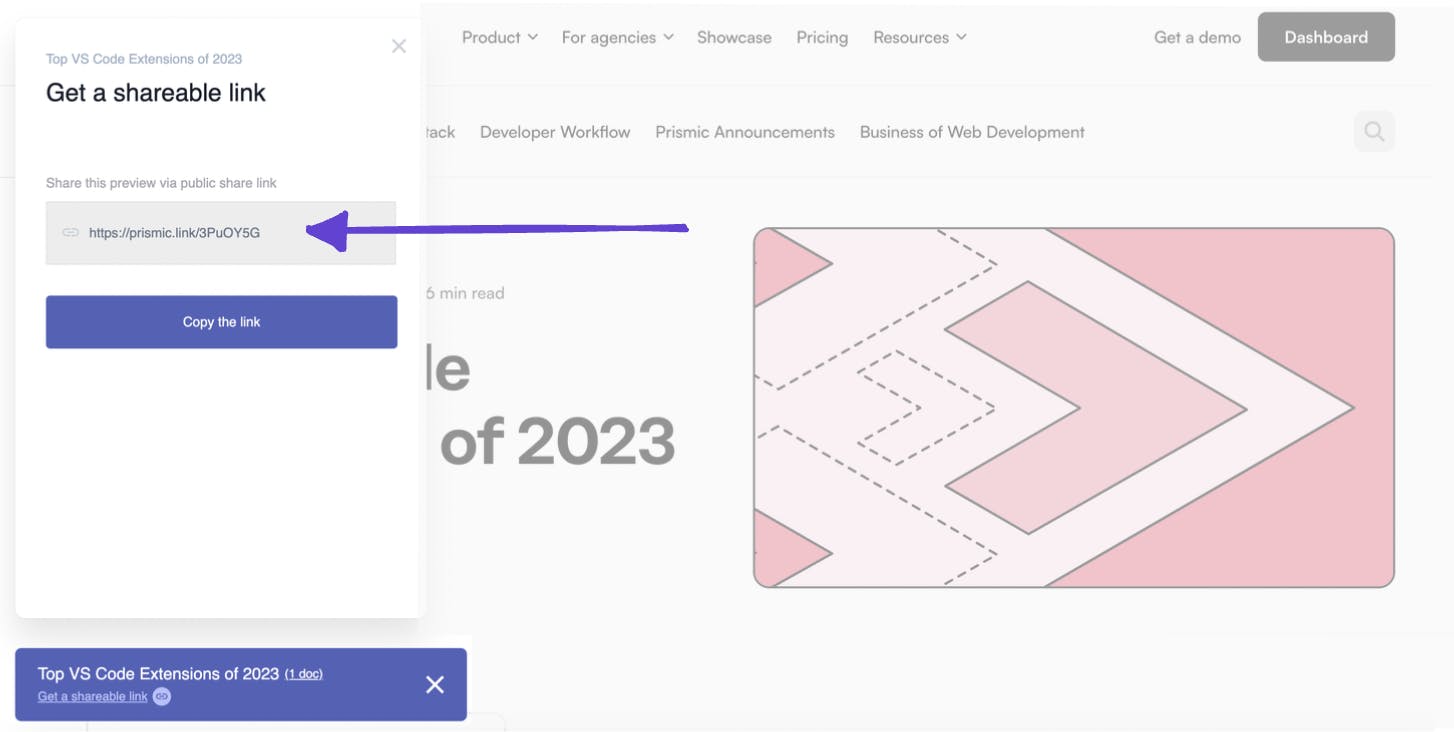
Task: Click the preview bar title Top VS Code Extensions of 2023
Action: pyautogui.click(x=158, y=674)
